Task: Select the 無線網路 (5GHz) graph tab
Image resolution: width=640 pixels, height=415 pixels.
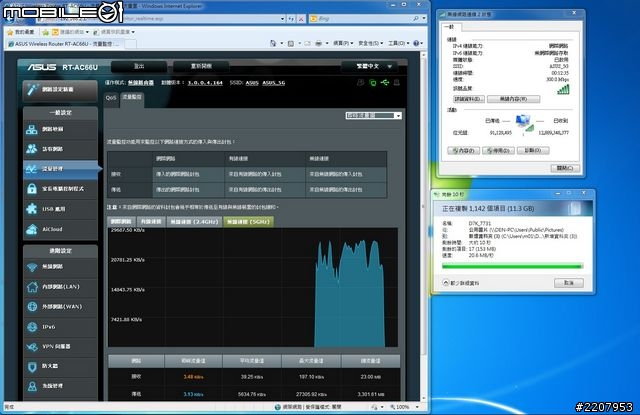Action: [x=247, y=220]
